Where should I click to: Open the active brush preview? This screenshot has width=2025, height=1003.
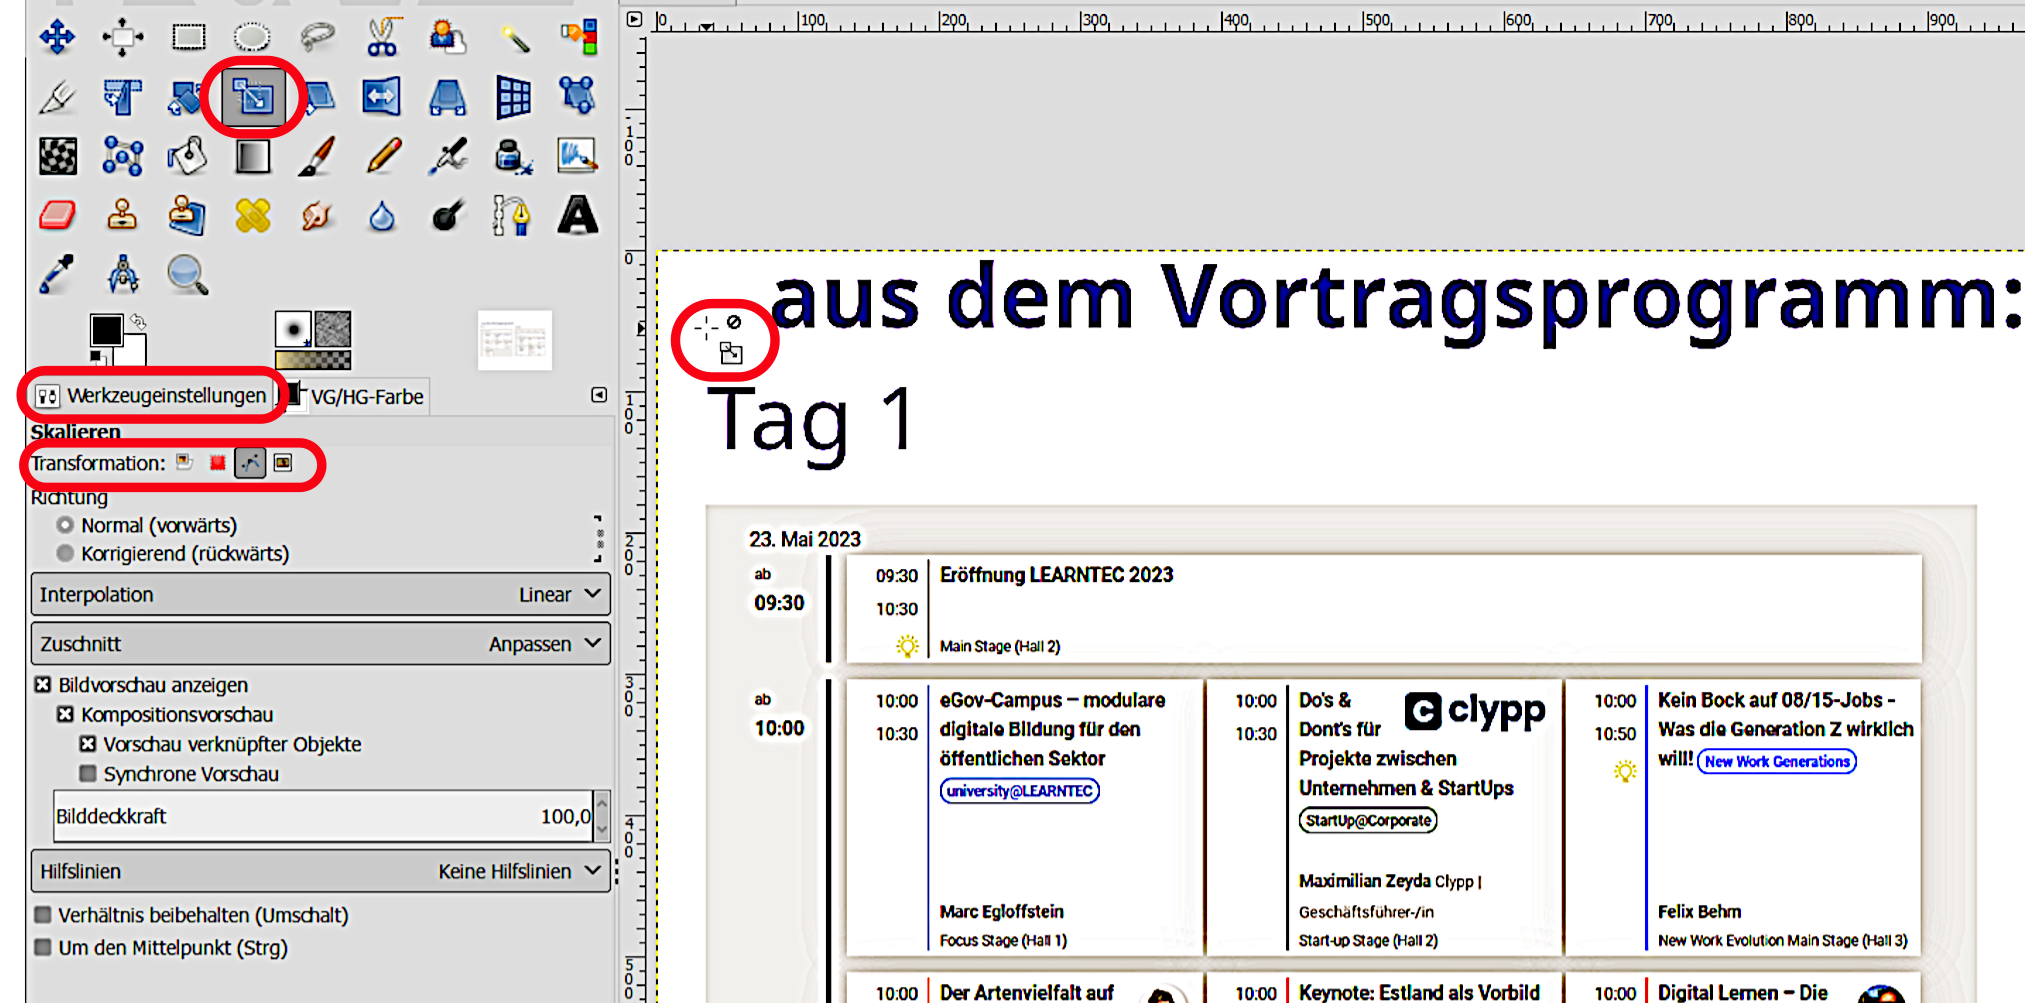pyautogui.click(x=293, y=329)
